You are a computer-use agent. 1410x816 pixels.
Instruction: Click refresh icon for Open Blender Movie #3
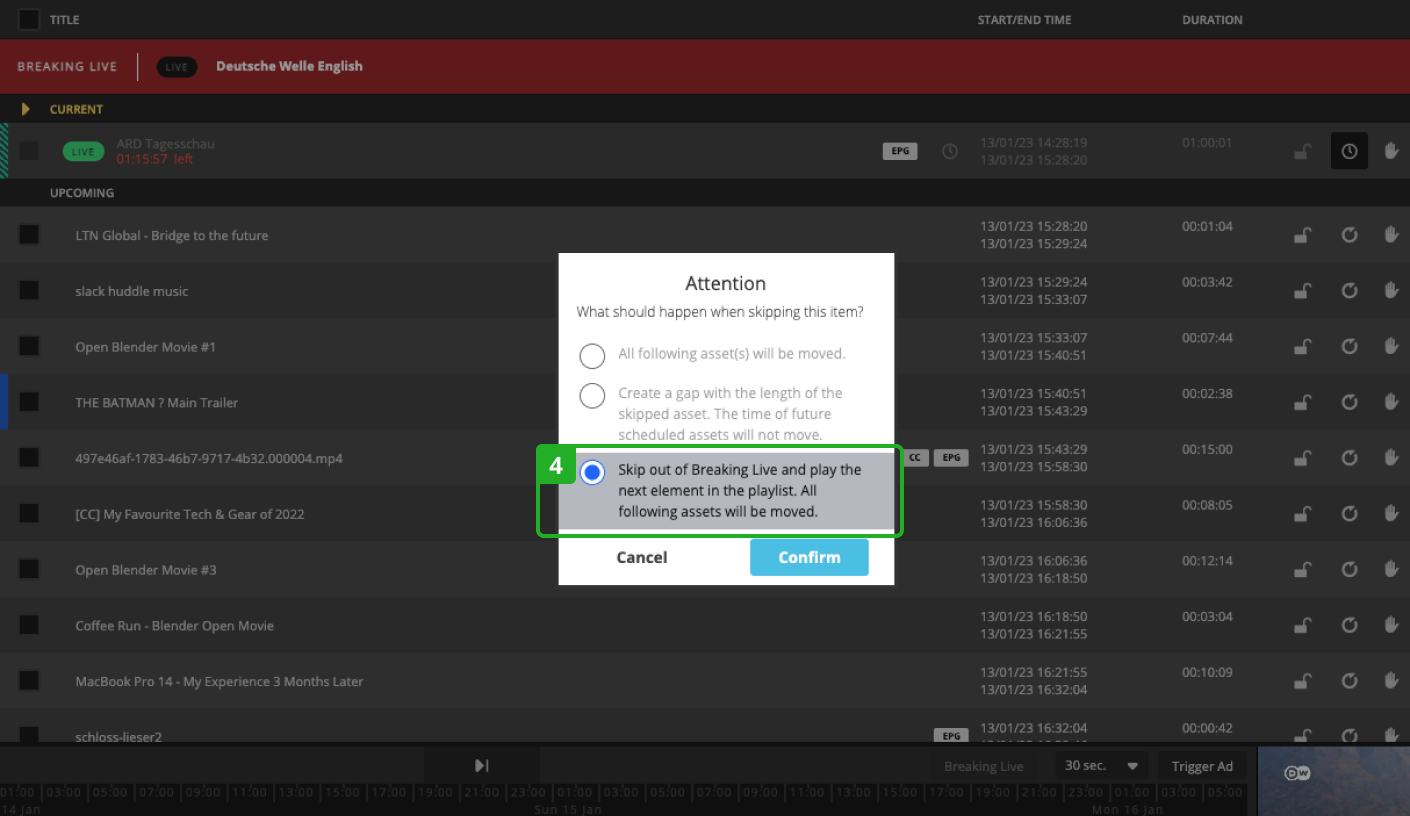pos(1349,570)
